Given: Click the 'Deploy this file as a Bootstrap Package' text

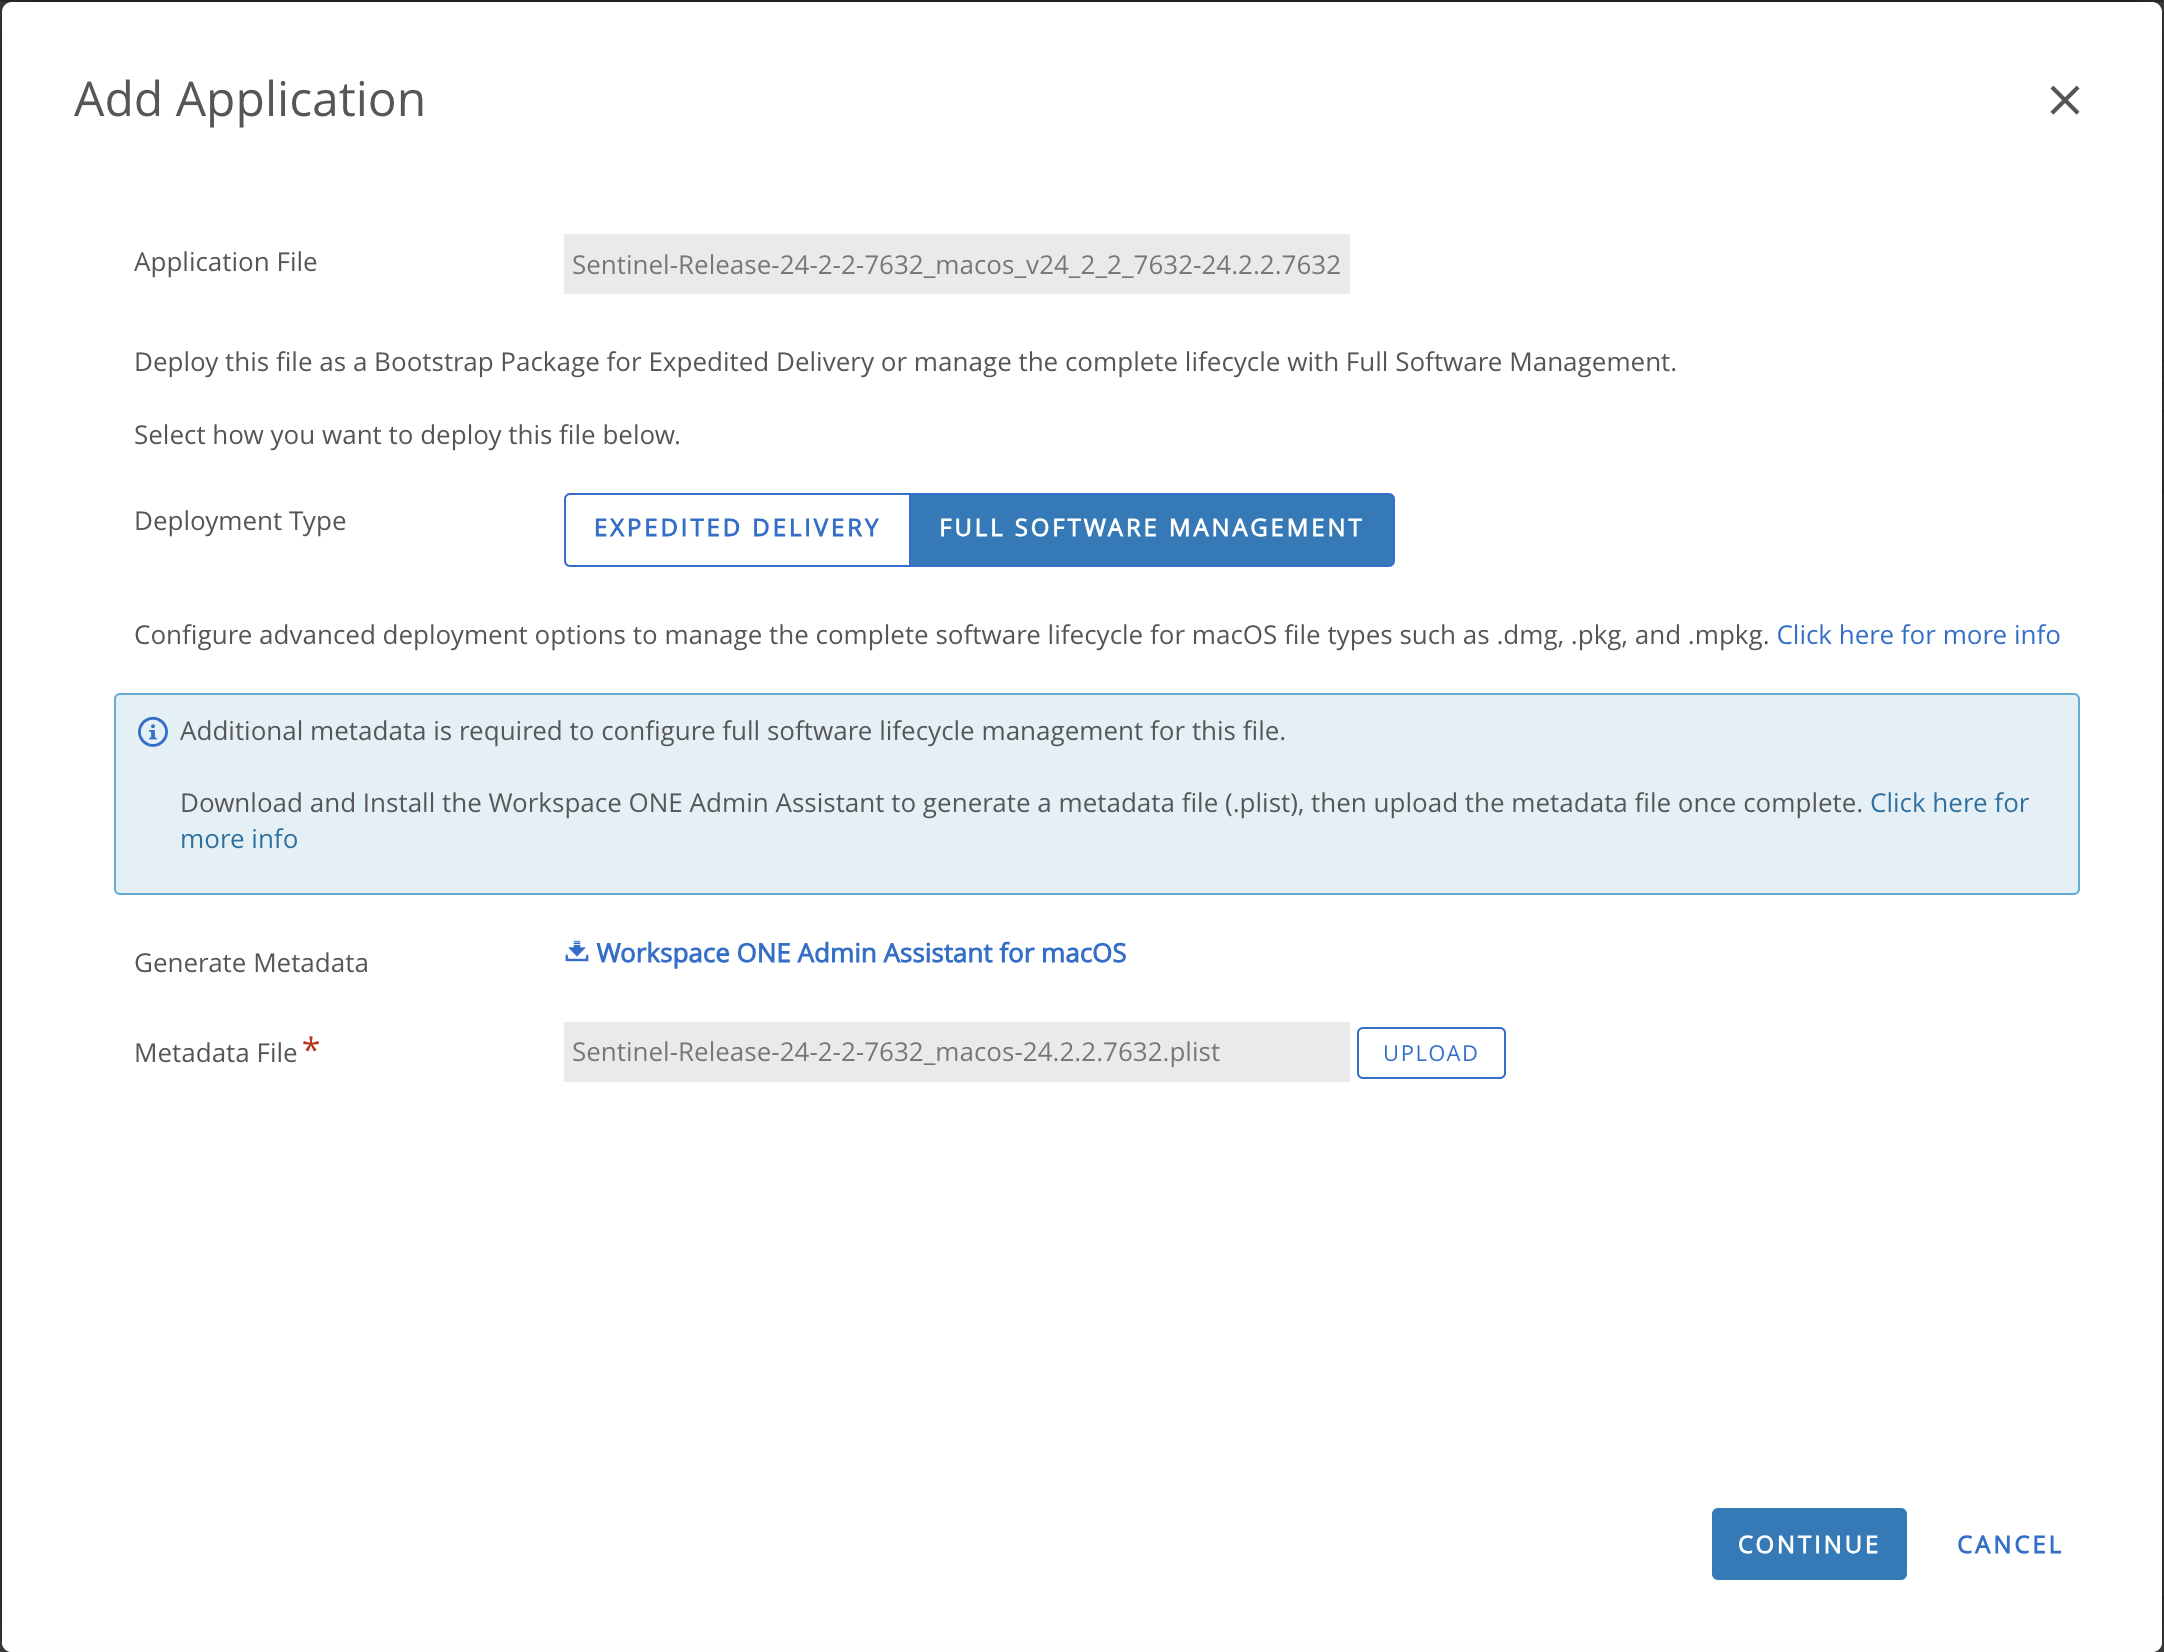Looking at the screenshot, I should point(905,362).
